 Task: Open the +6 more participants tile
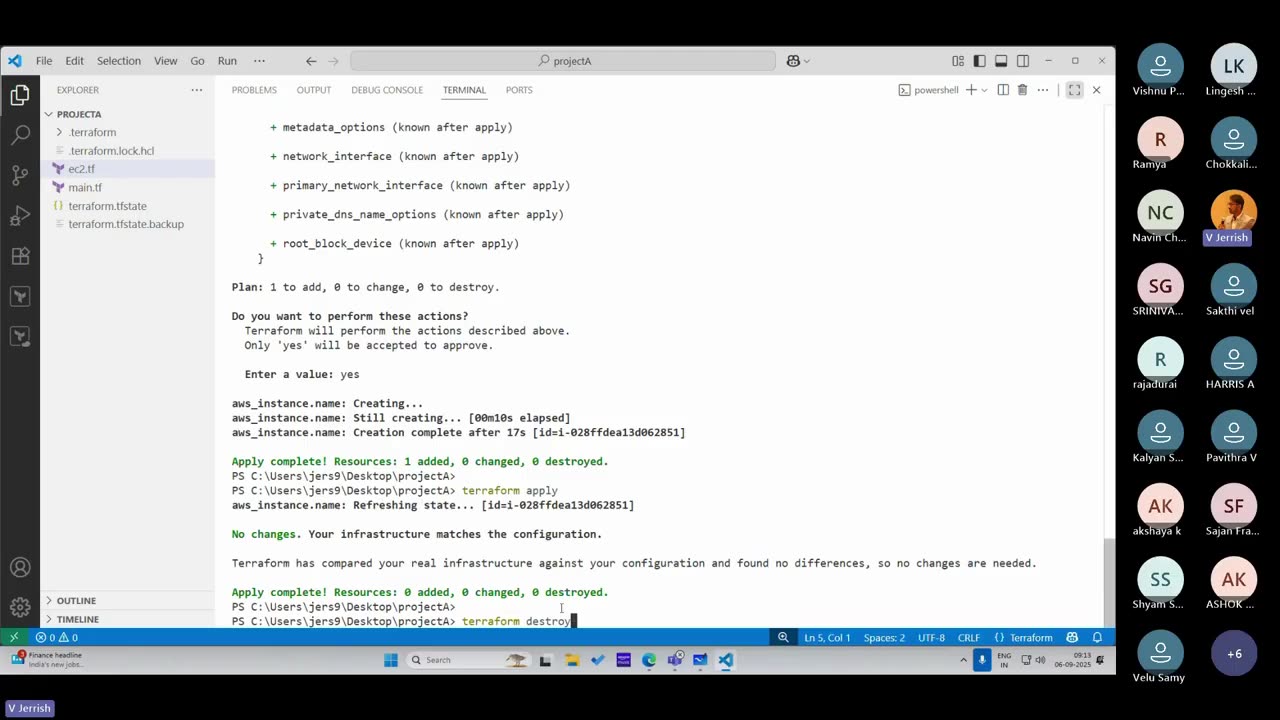pyautogui.click(x=1234, y=653)
